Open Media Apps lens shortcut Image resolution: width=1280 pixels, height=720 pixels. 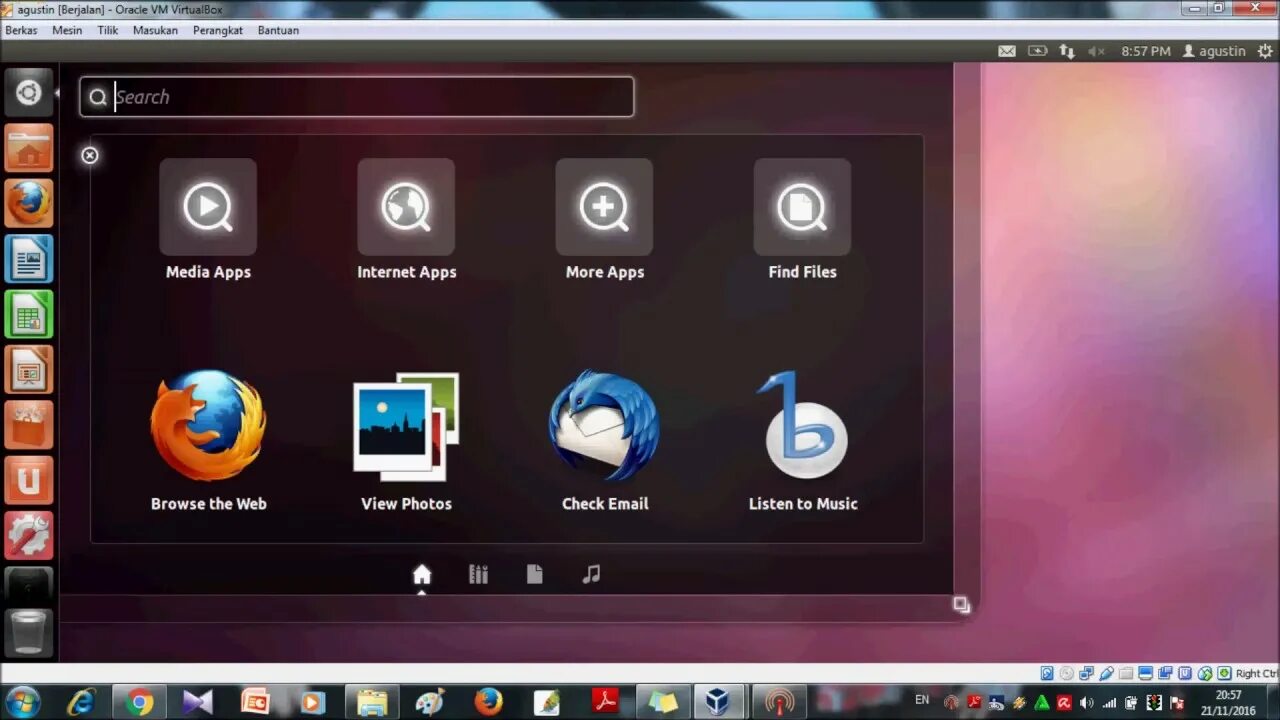point(208,219)
